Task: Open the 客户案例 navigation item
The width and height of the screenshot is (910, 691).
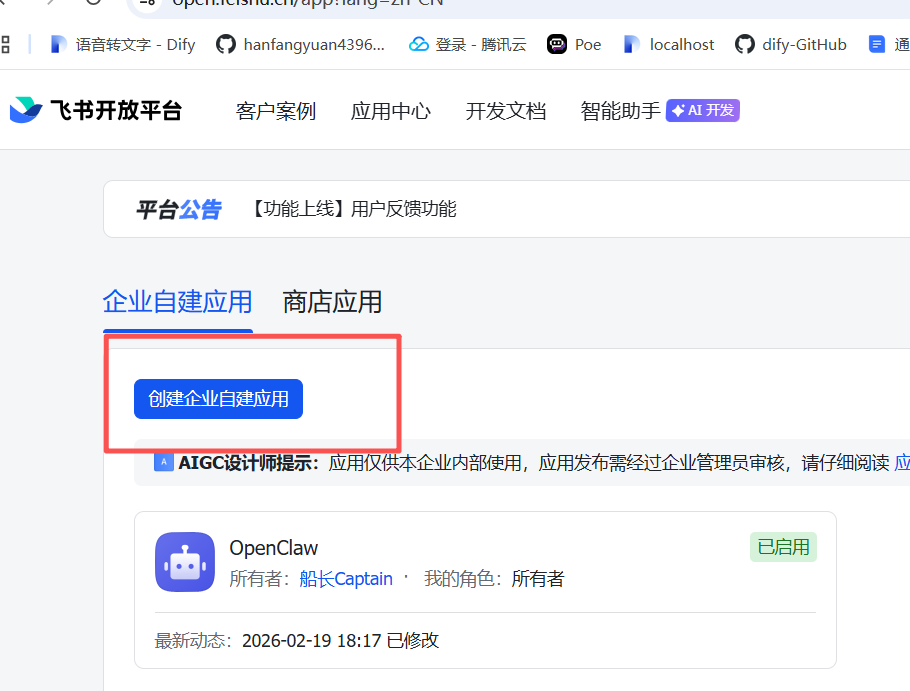Action: click(x=276, y=111)
